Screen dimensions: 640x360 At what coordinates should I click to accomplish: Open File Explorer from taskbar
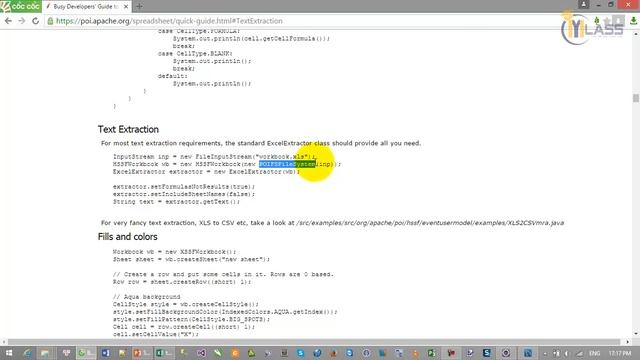coord(45,353)
